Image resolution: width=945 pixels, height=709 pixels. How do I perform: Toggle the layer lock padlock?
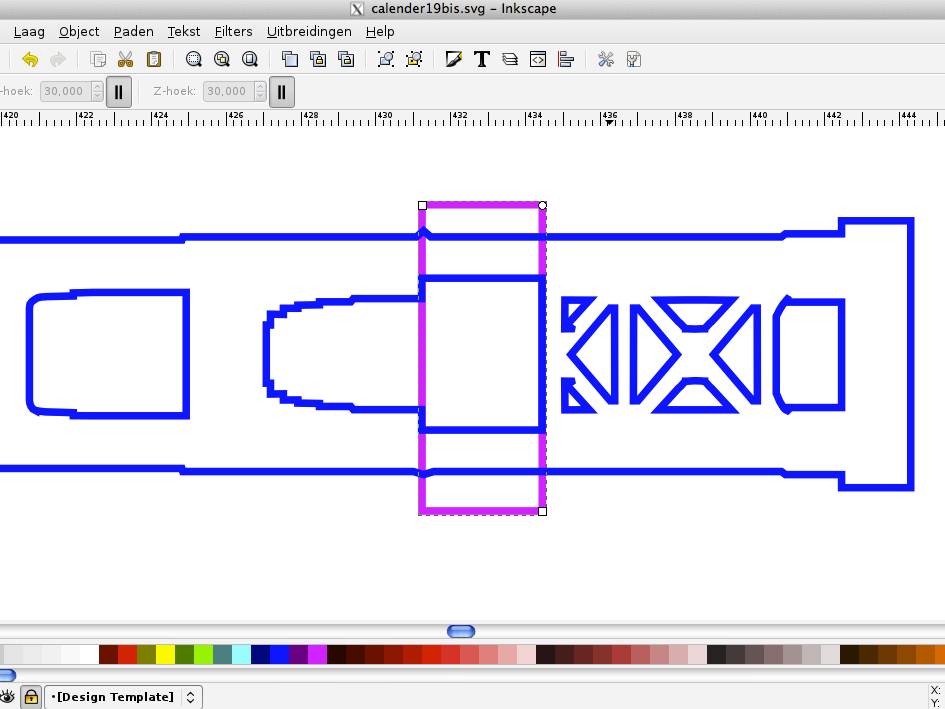31,697
